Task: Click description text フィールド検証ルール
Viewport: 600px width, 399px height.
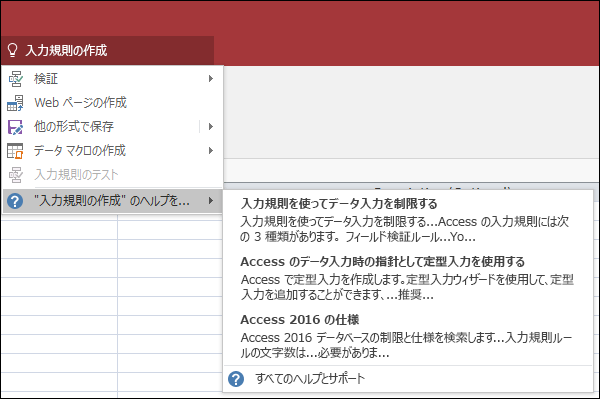Action: point(391,237)
